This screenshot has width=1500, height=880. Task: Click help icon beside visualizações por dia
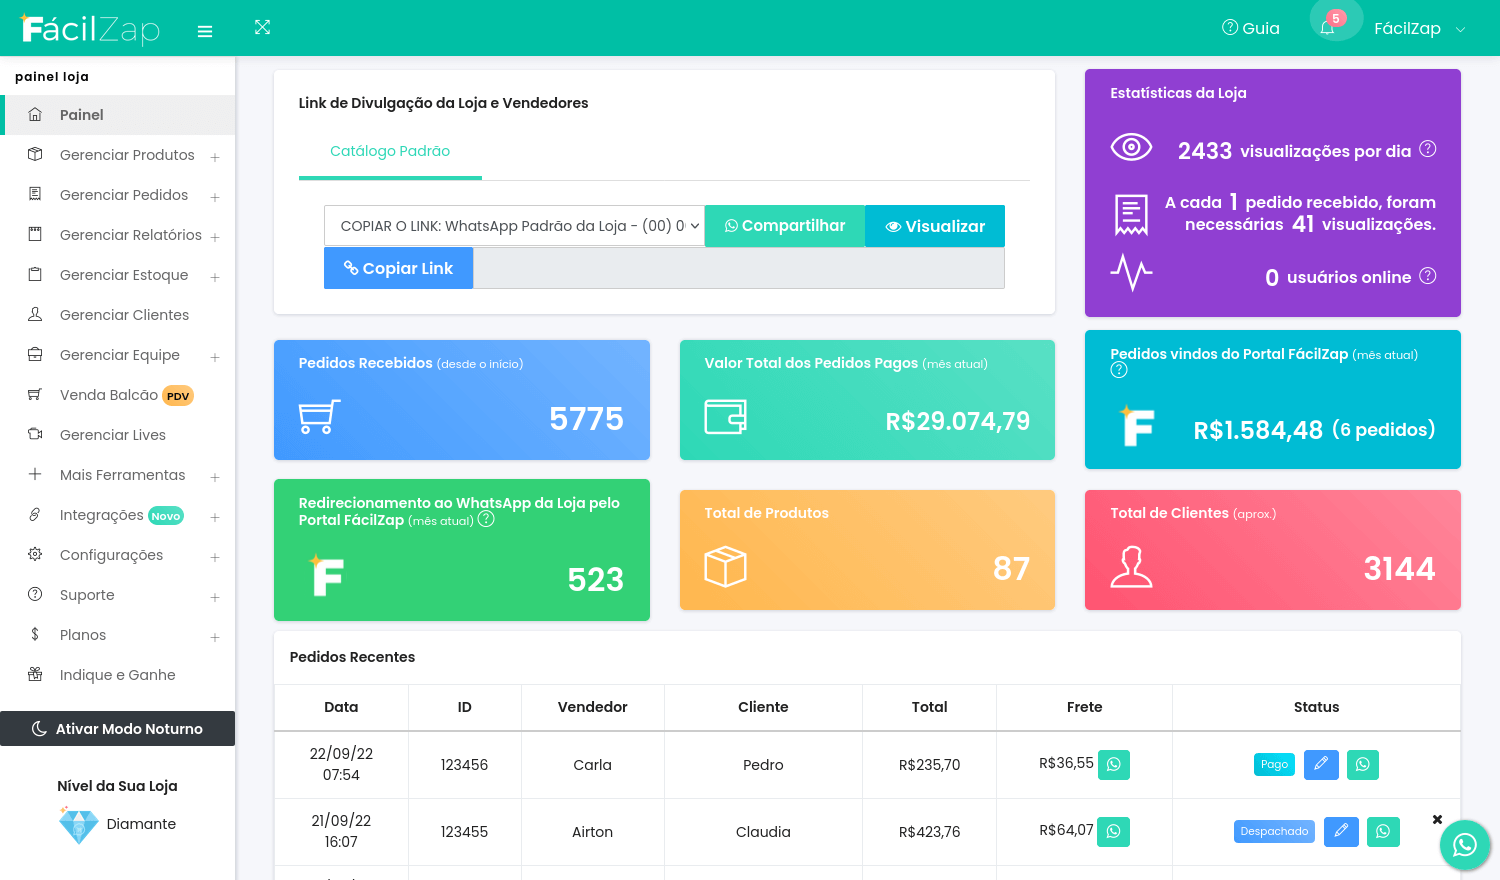point(1428,149)
